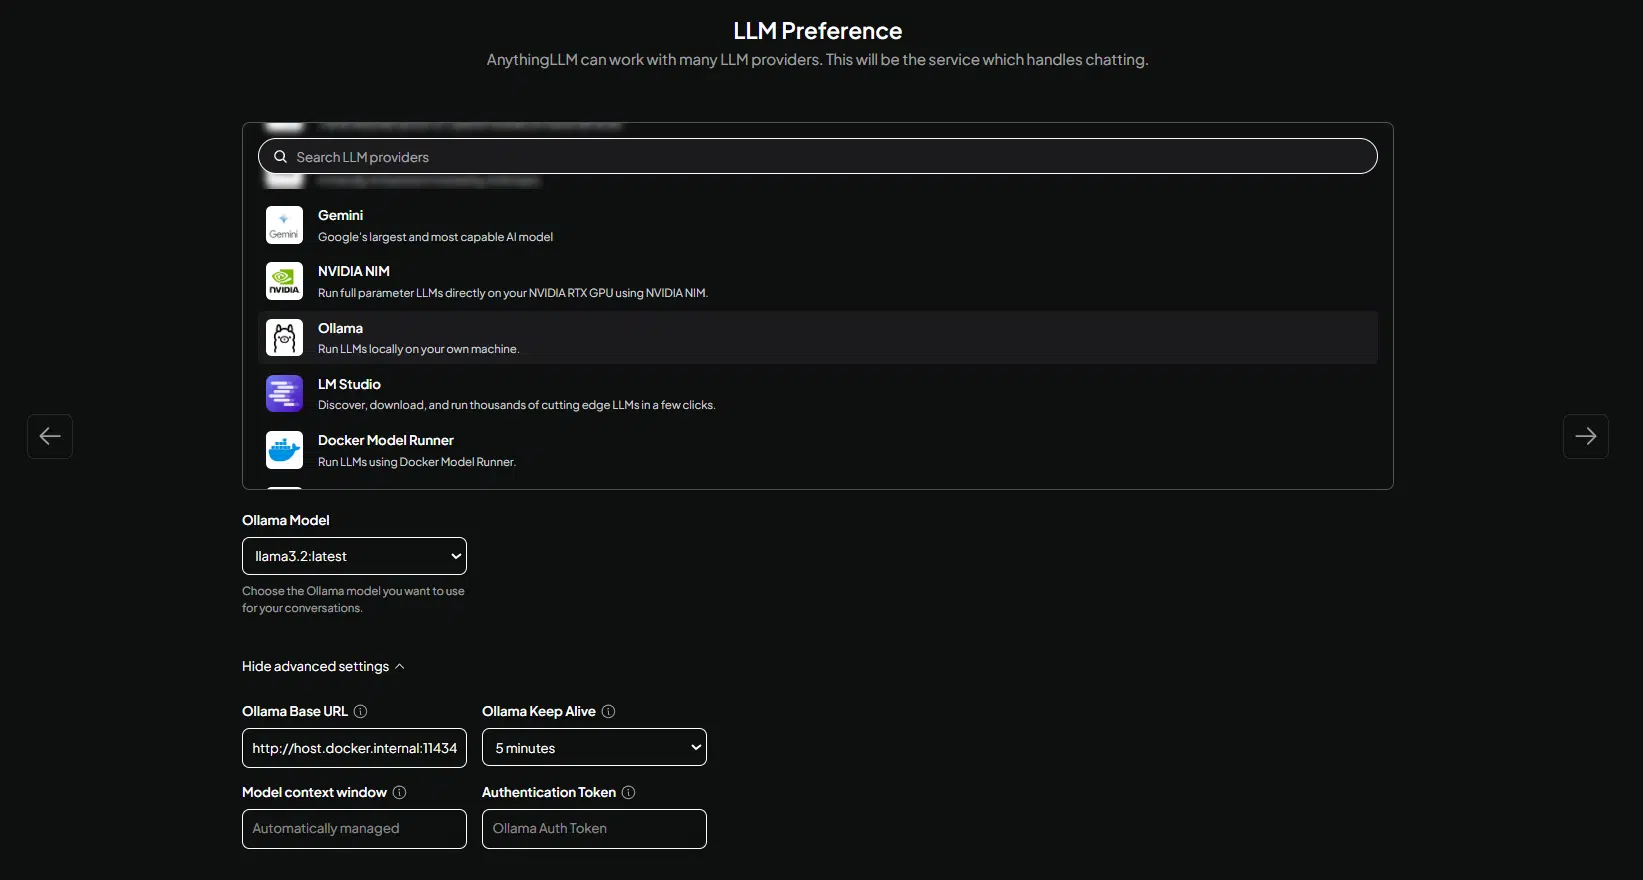Click the Ollama Base URL info icon

point(361,711)
